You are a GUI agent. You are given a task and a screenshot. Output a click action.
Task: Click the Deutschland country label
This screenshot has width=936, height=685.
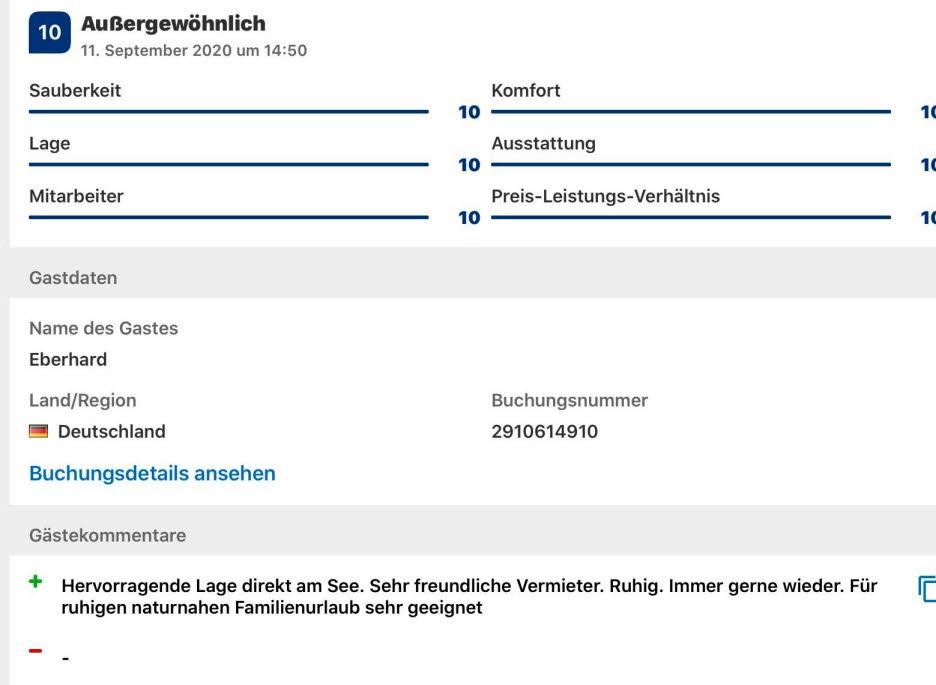click(112, 432)
